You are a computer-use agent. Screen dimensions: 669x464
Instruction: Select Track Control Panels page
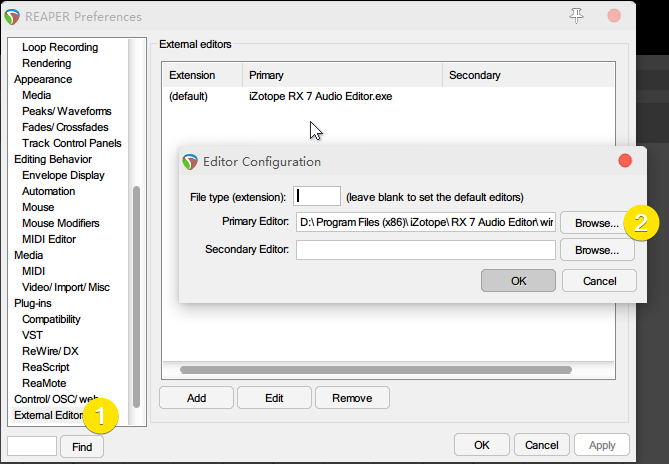[x=72, y=143]
